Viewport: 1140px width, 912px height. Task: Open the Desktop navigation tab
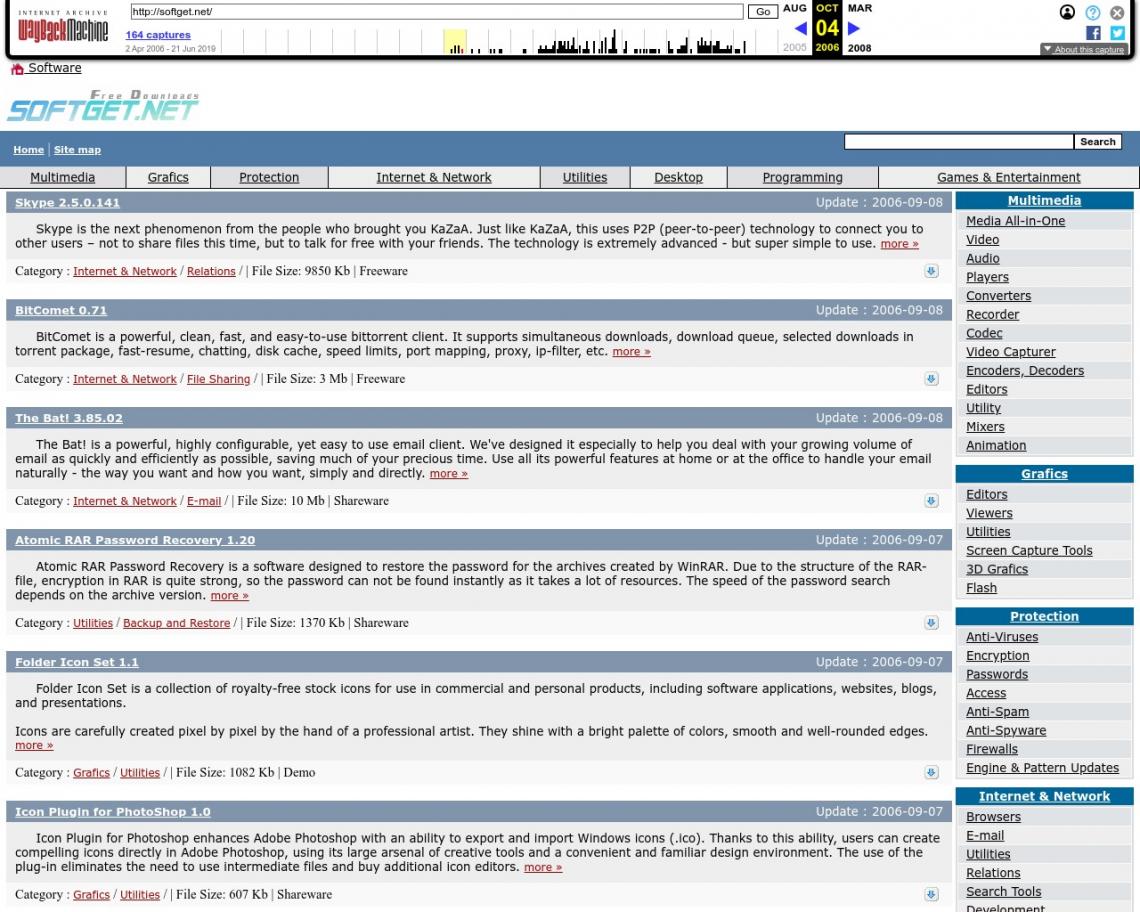coord(678,177)
